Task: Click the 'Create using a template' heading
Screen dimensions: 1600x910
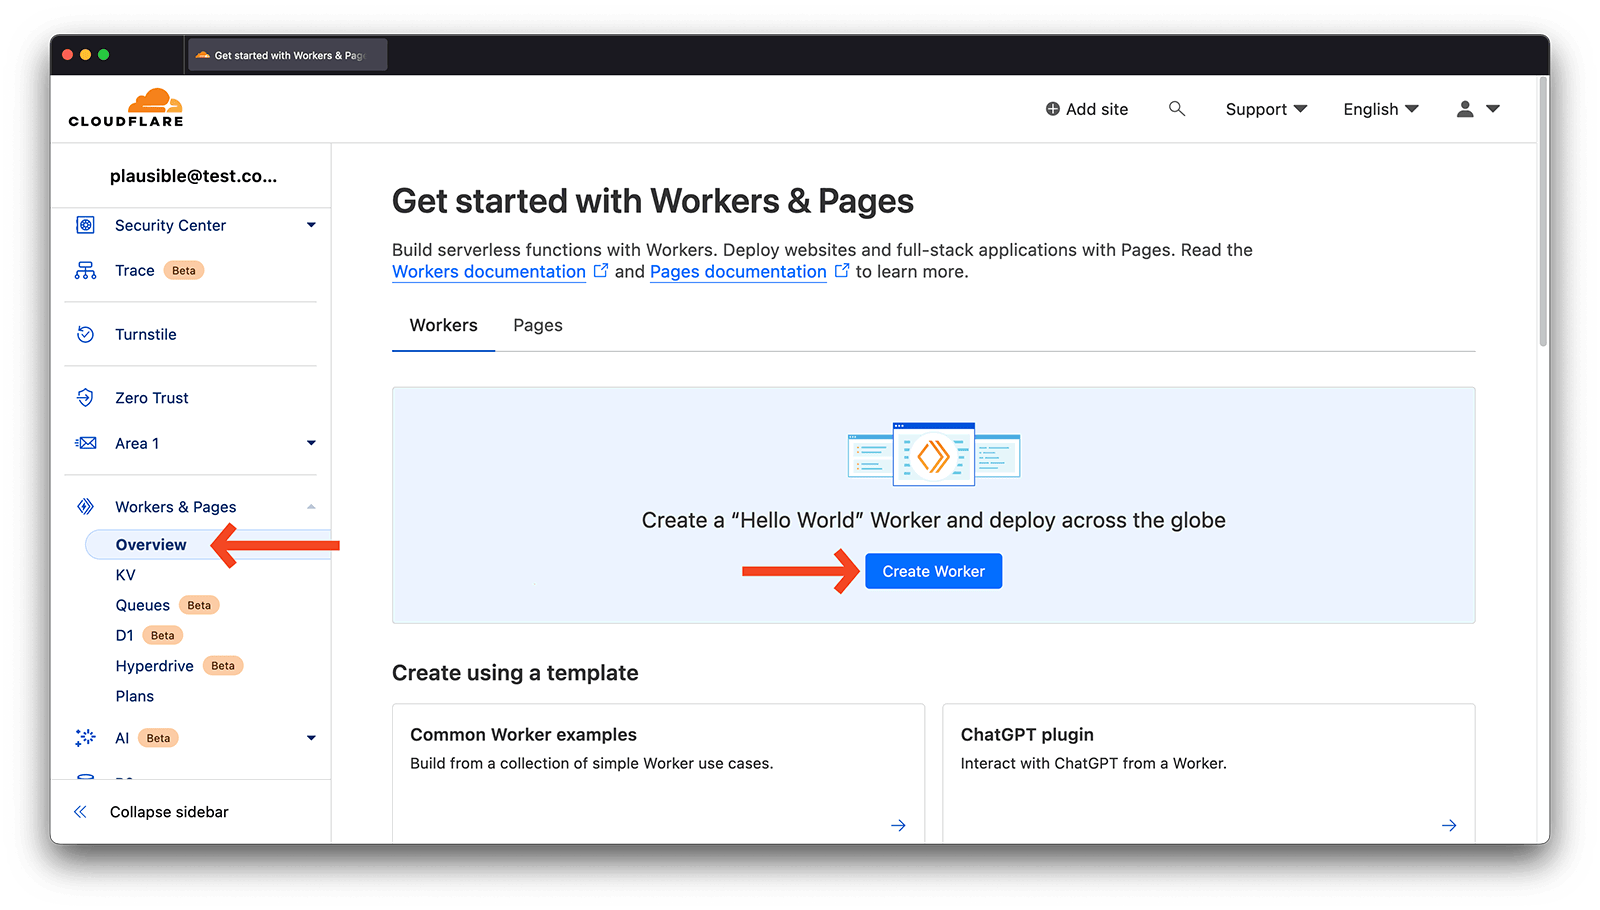Action: (515, 673)
